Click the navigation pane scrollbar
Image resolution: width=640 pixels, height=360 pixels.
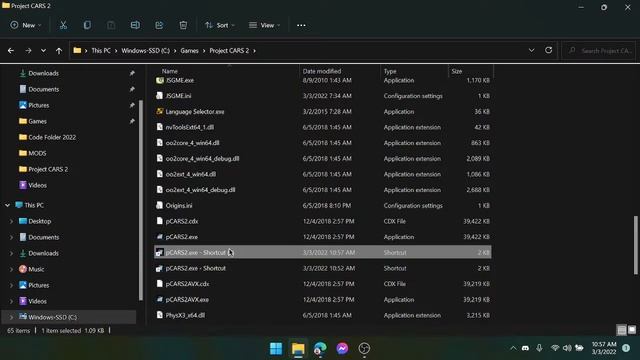point(141,200)
